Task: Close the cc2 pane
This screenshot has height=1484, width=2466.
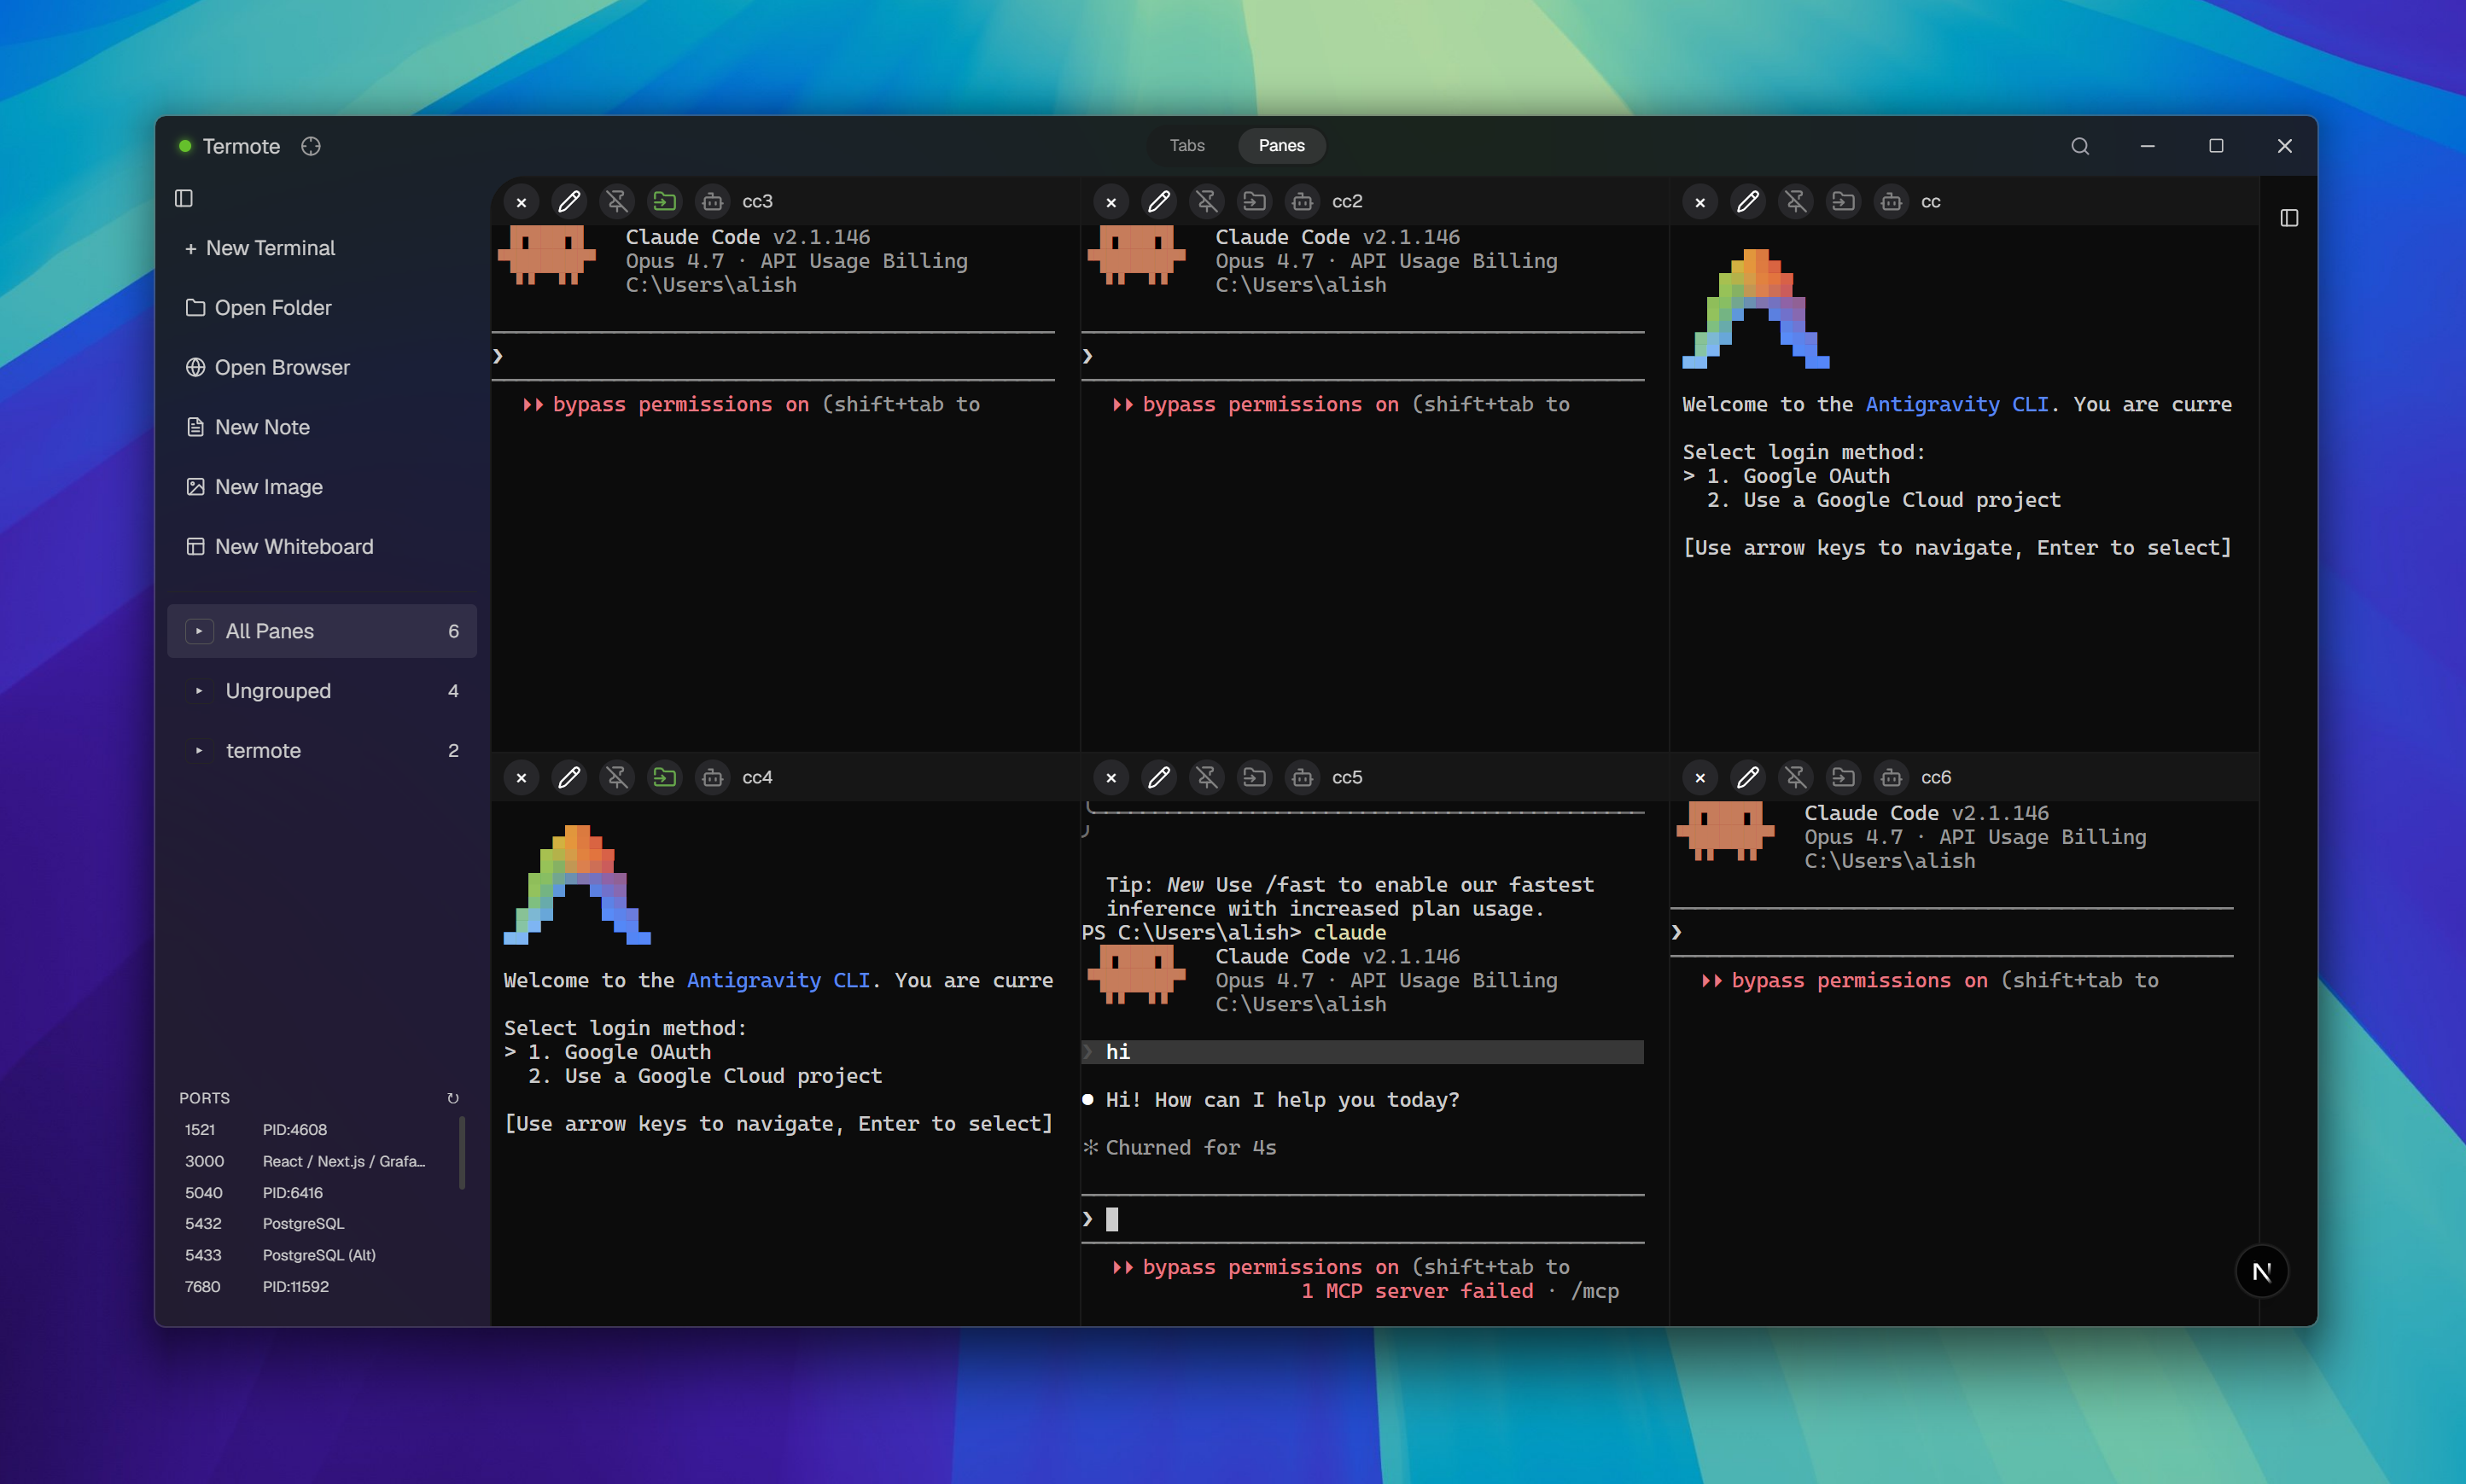Action: [x=1111, y=202]
